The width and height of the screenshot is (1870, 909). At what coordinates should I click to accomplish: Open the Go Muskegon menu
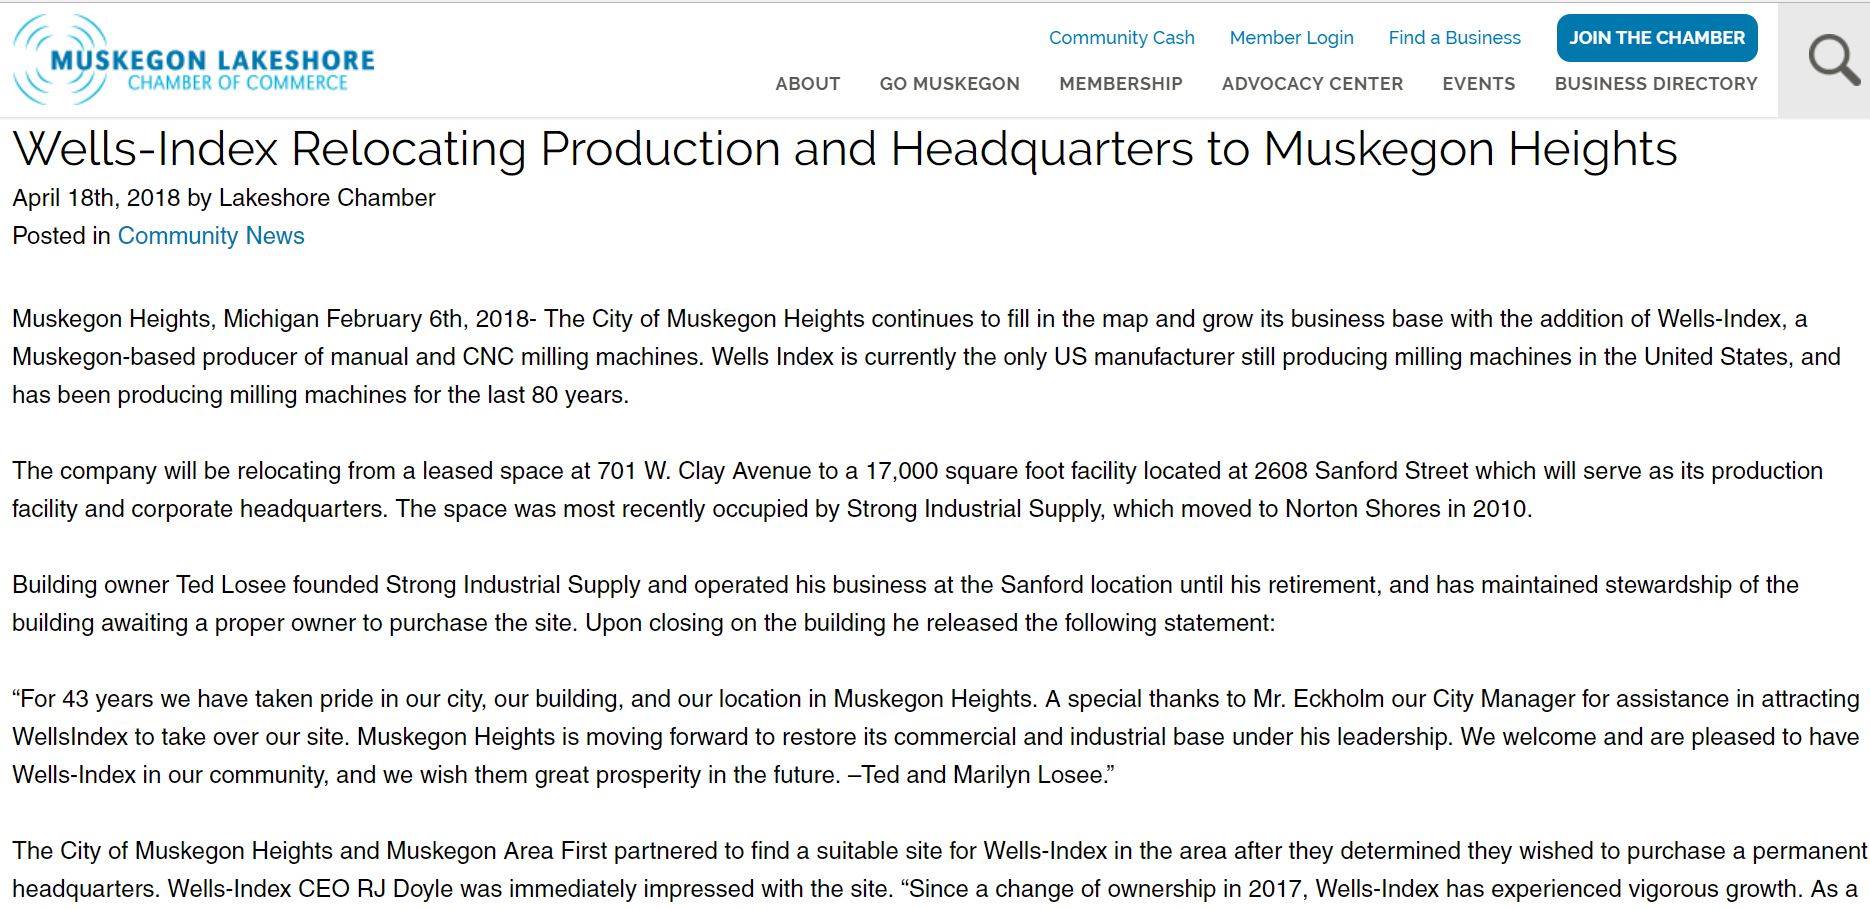tap(949, 84)
